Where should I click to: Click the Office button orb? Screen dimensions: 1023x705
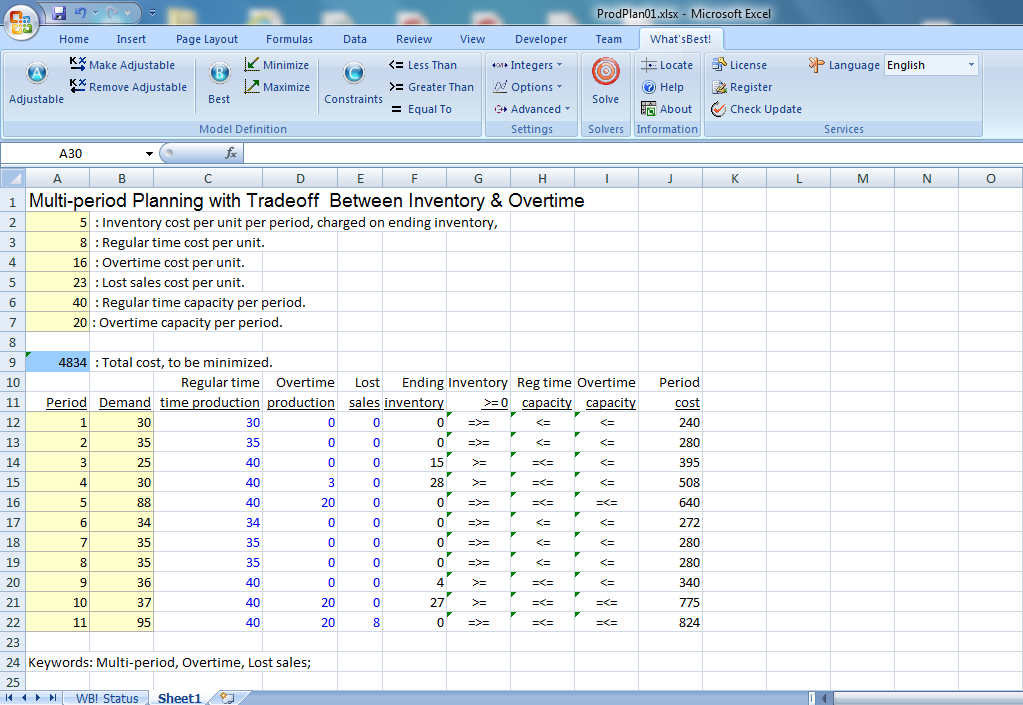(22, 20)
